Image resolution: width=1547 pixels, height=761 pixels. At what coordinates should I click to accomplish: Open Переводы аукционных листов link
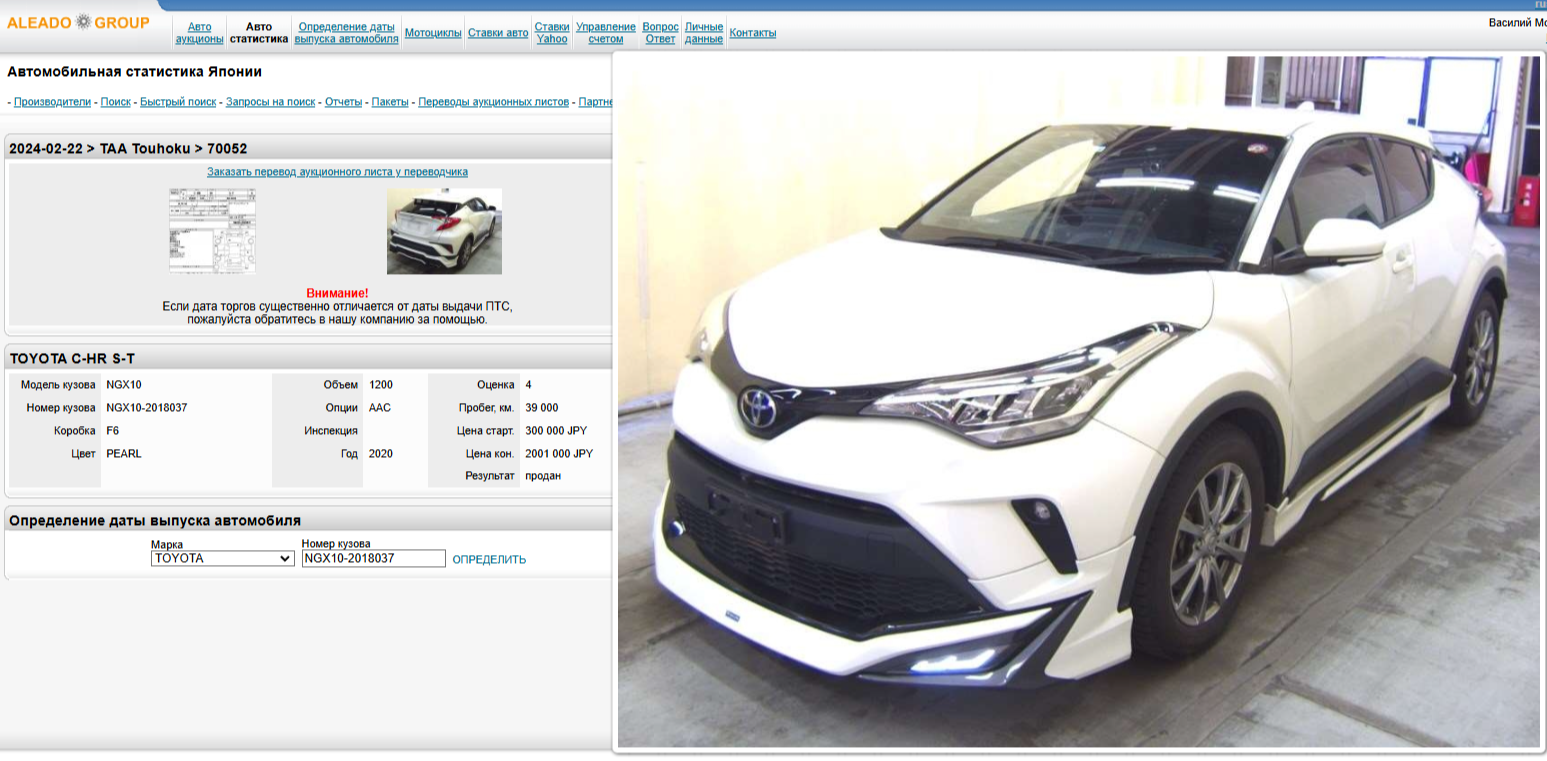point(493,102)
